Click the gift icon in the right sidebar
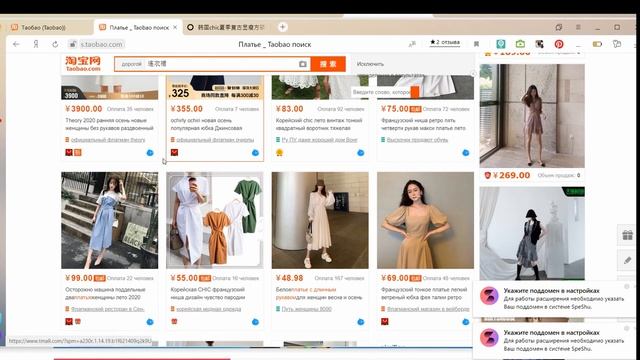Screen dimensions: 640x360 627,235
